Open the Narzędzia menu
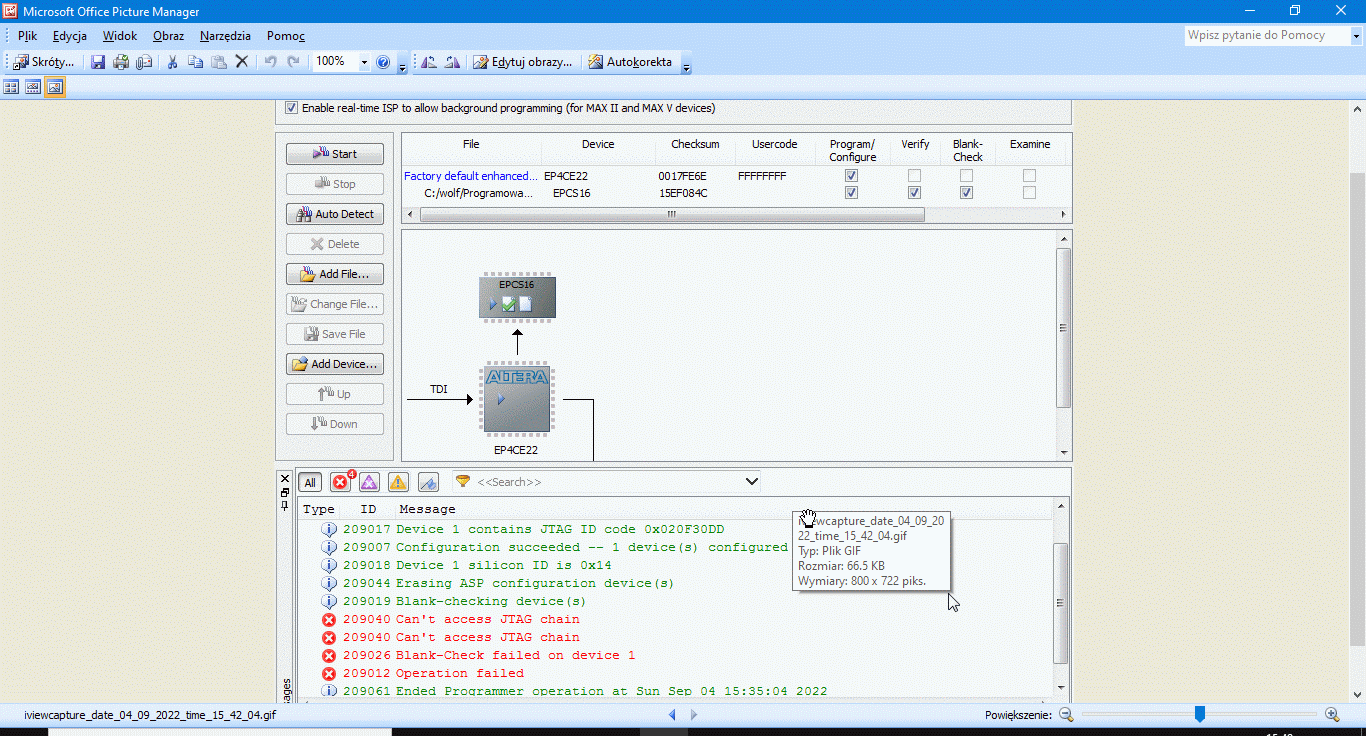1366x736 pixels. coord(225,36)
